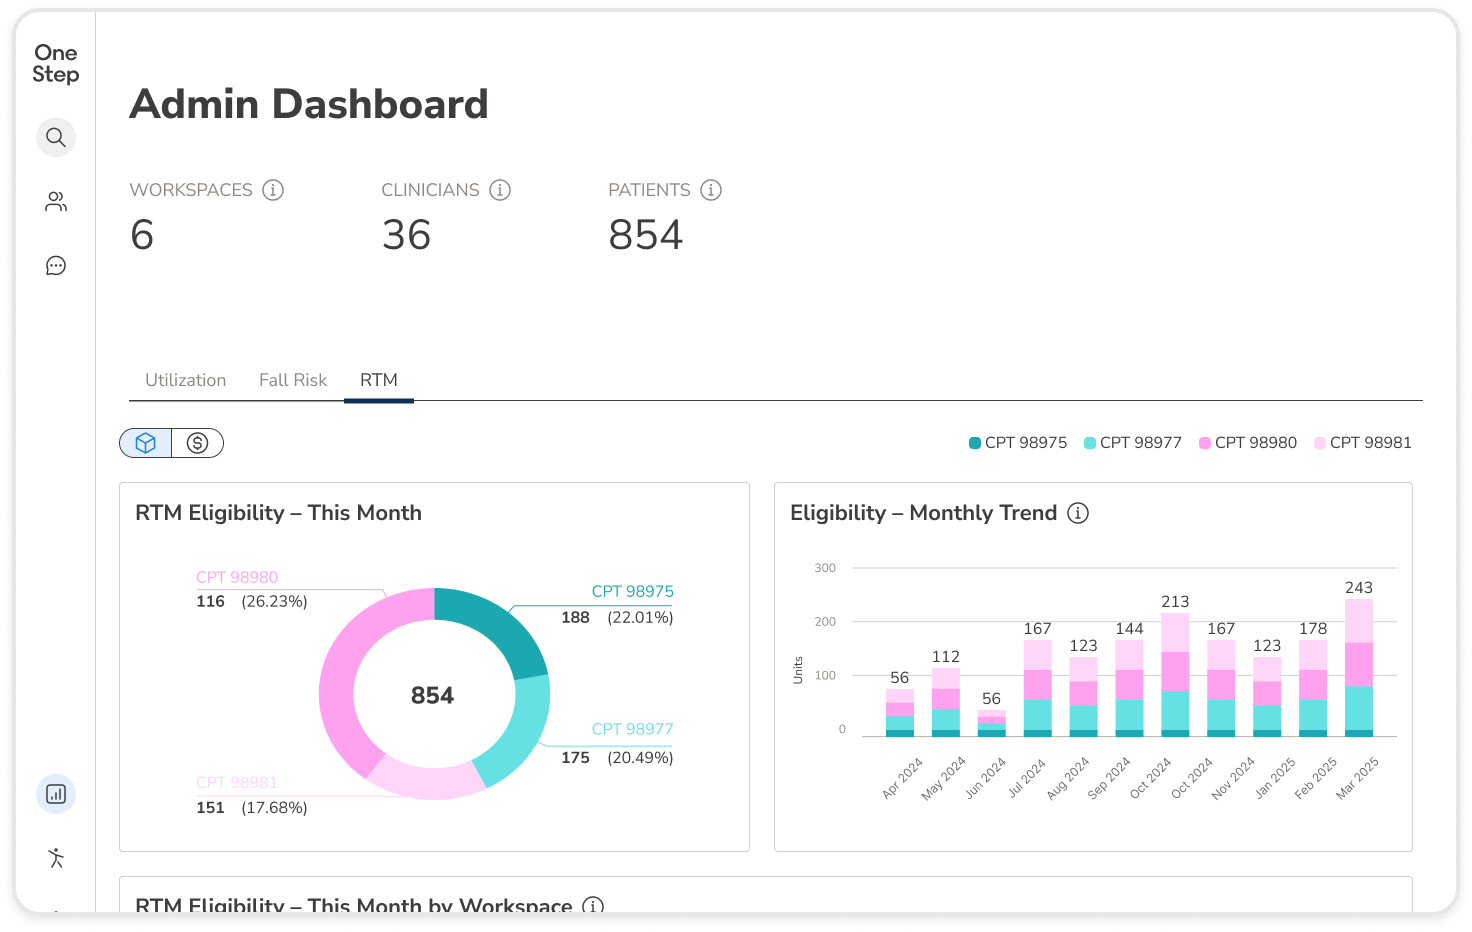Click the Jun 2024 bar in trend chart
This screenshot has width=1472, height=932.
[992, 724]
